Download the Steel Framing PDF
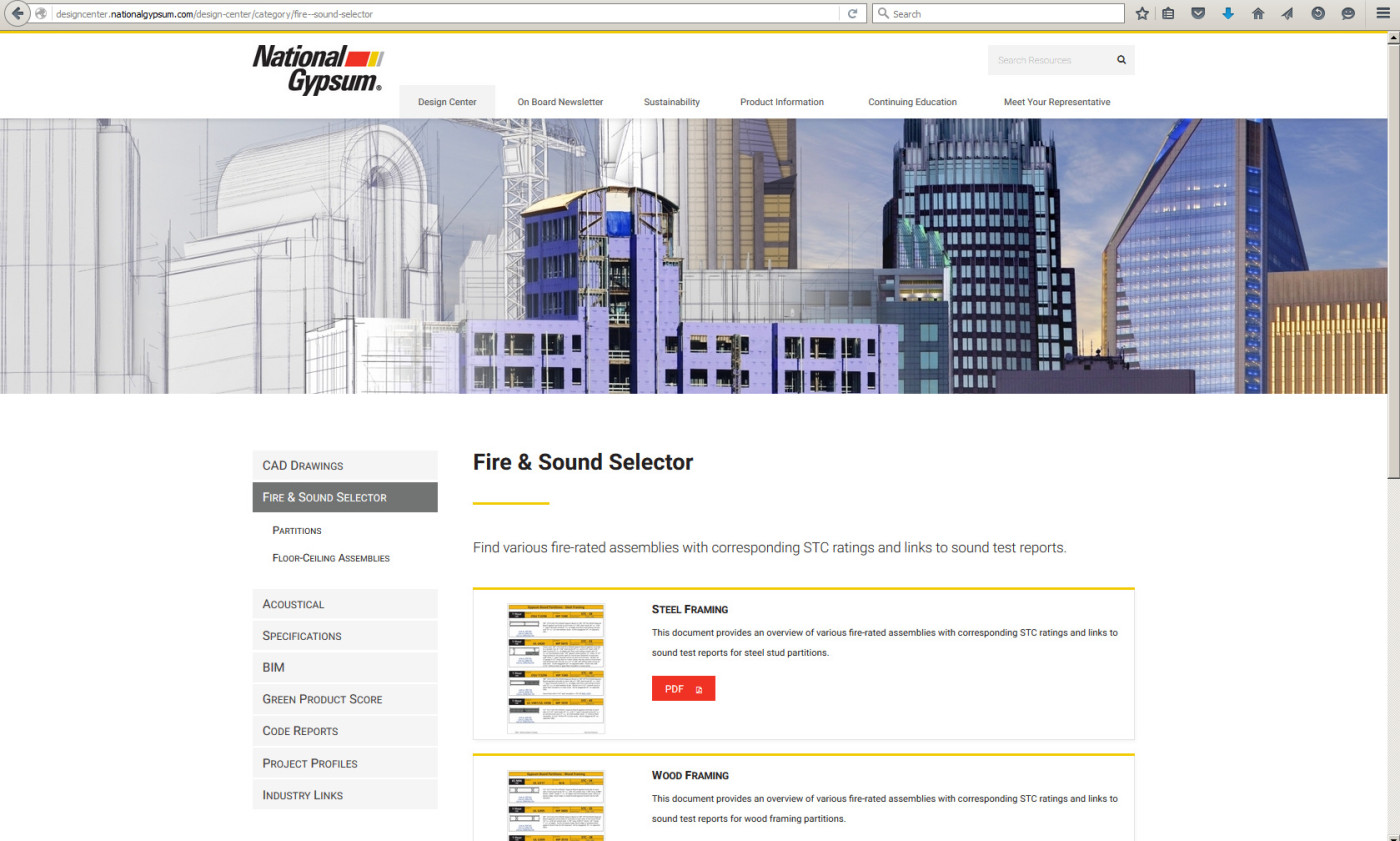 point(683,688)
